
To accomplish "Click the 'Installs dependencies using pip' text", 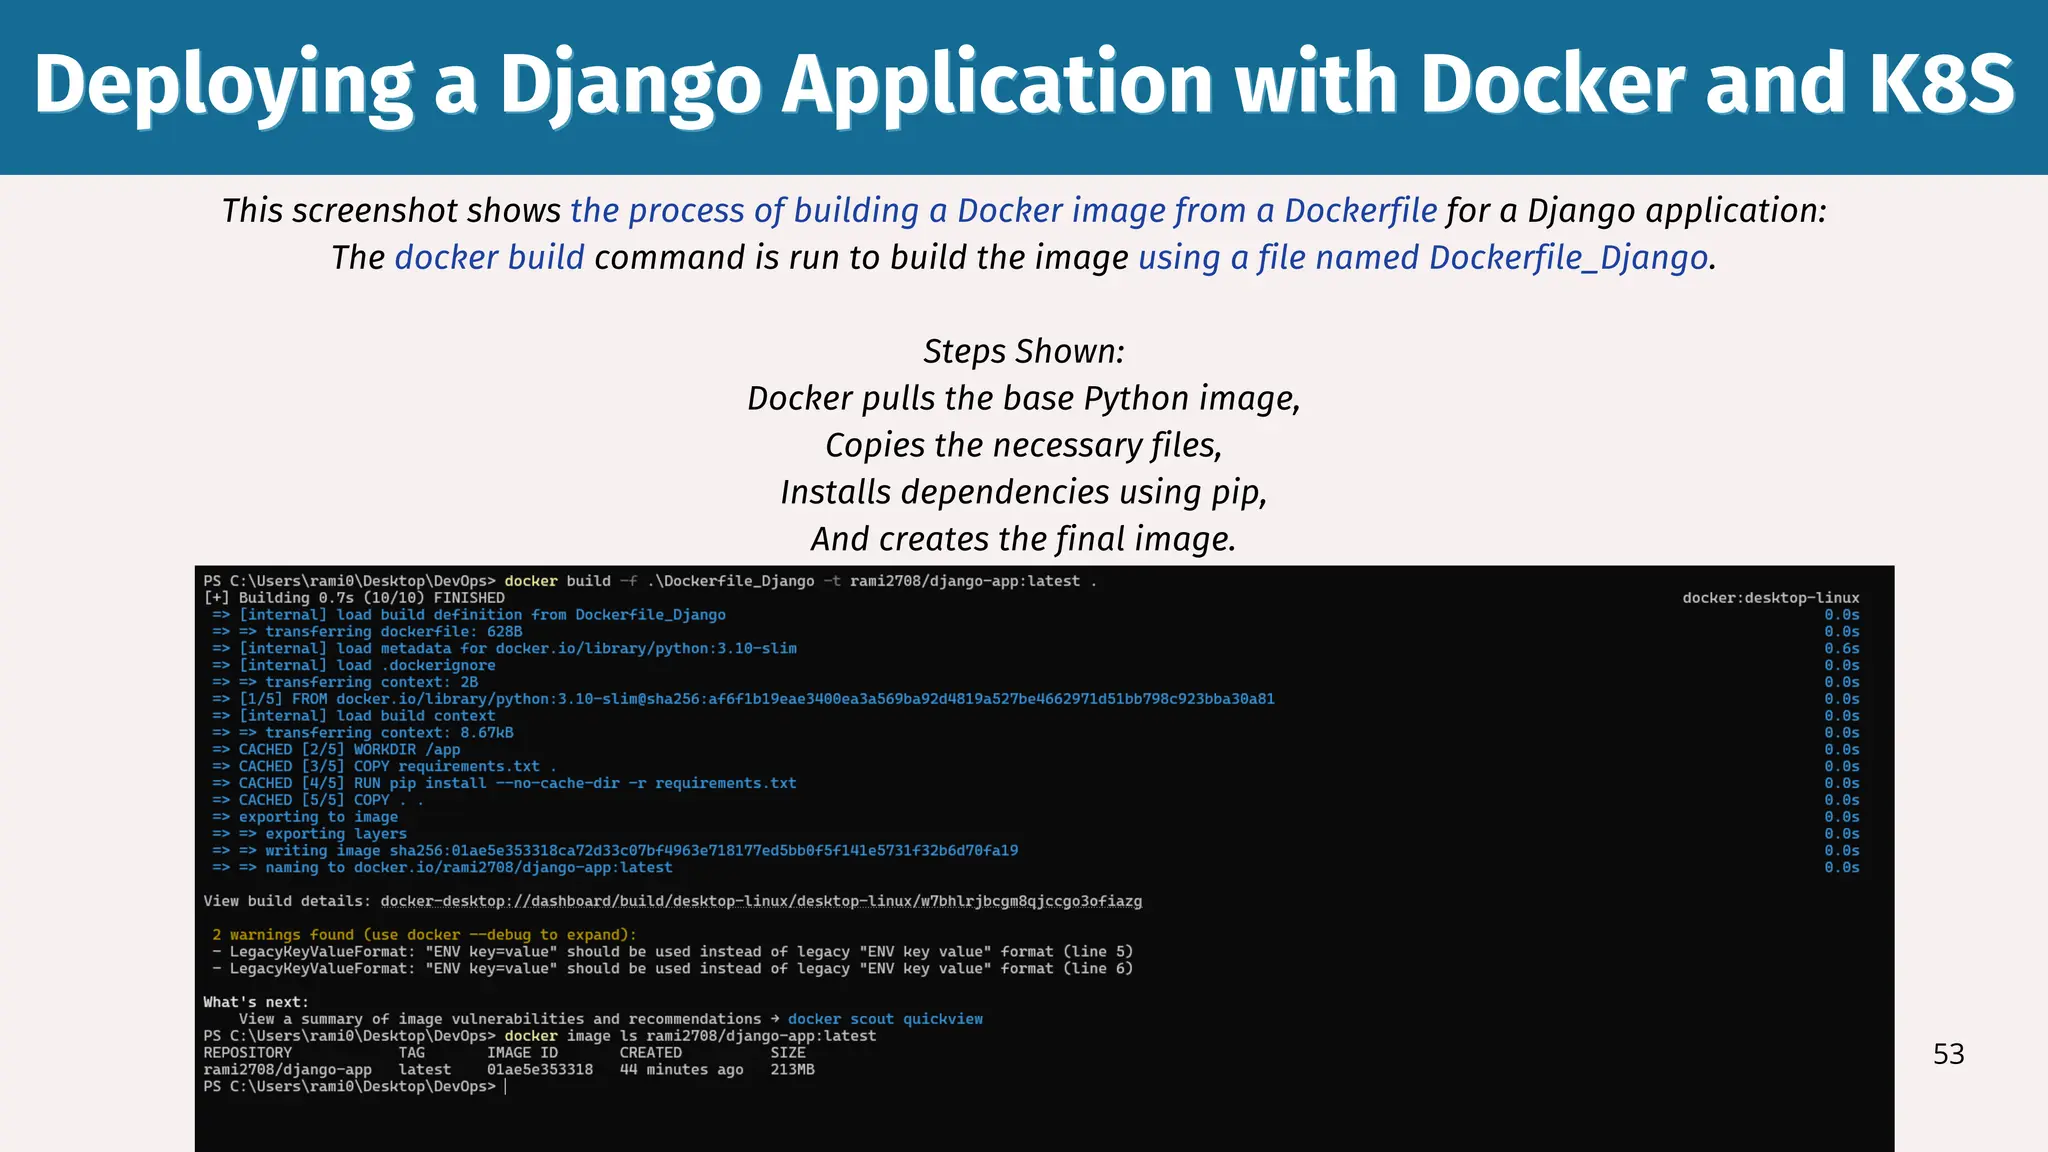I will [1023, 493].
